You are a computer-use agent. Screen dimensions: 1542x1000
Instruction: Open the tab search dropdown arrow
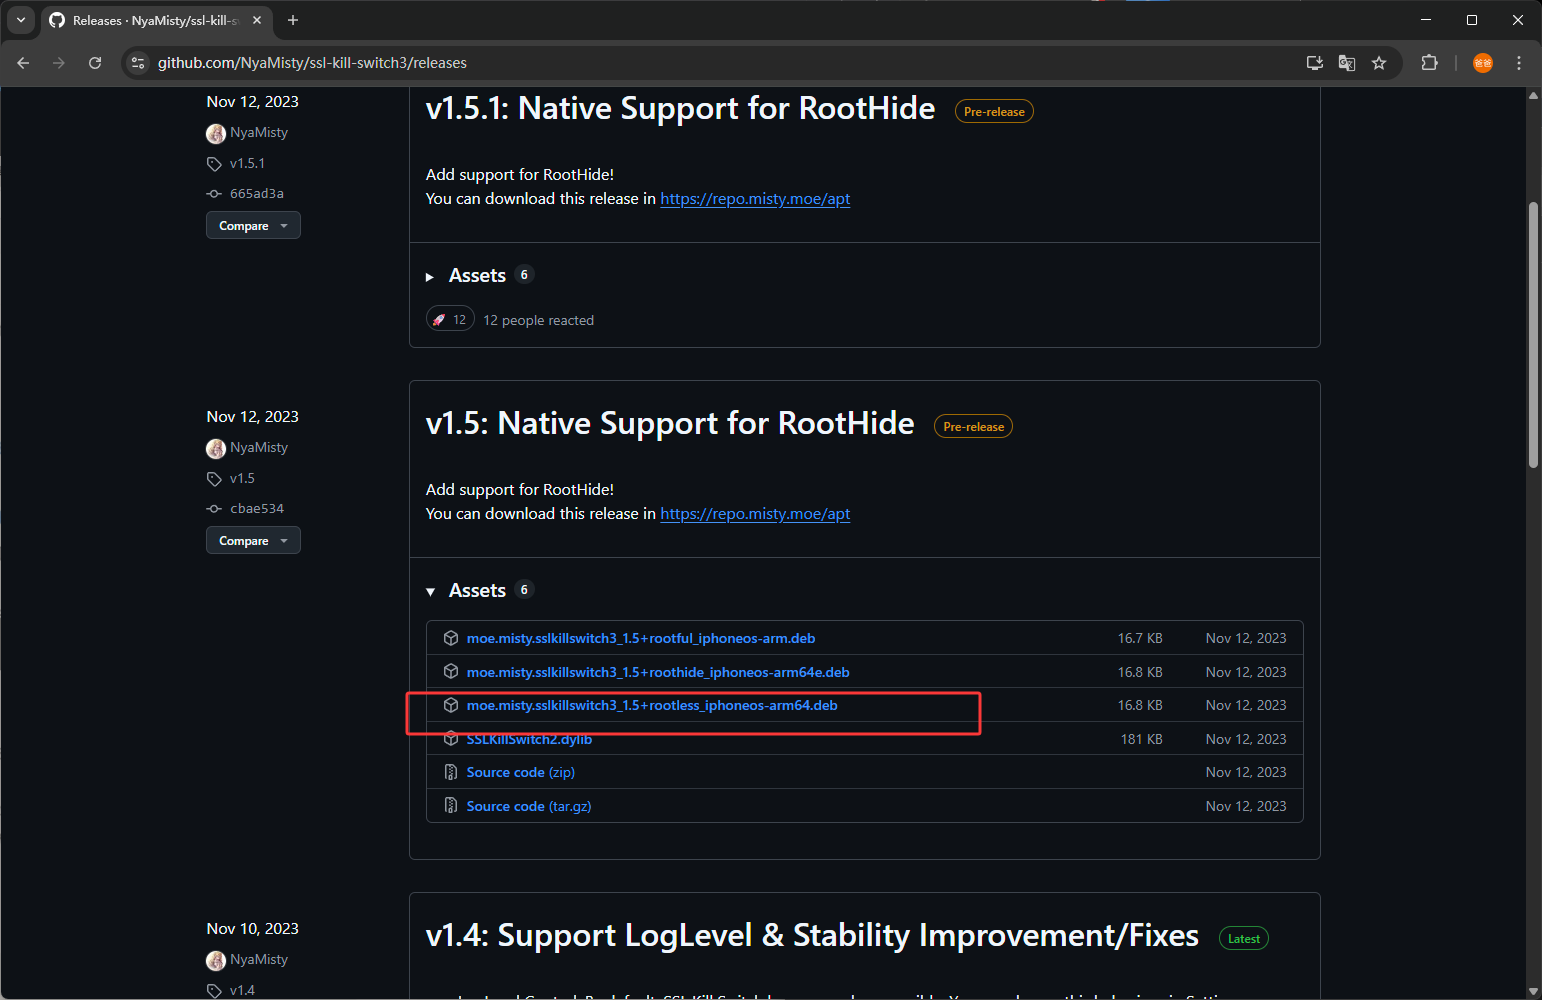[20, 20]
